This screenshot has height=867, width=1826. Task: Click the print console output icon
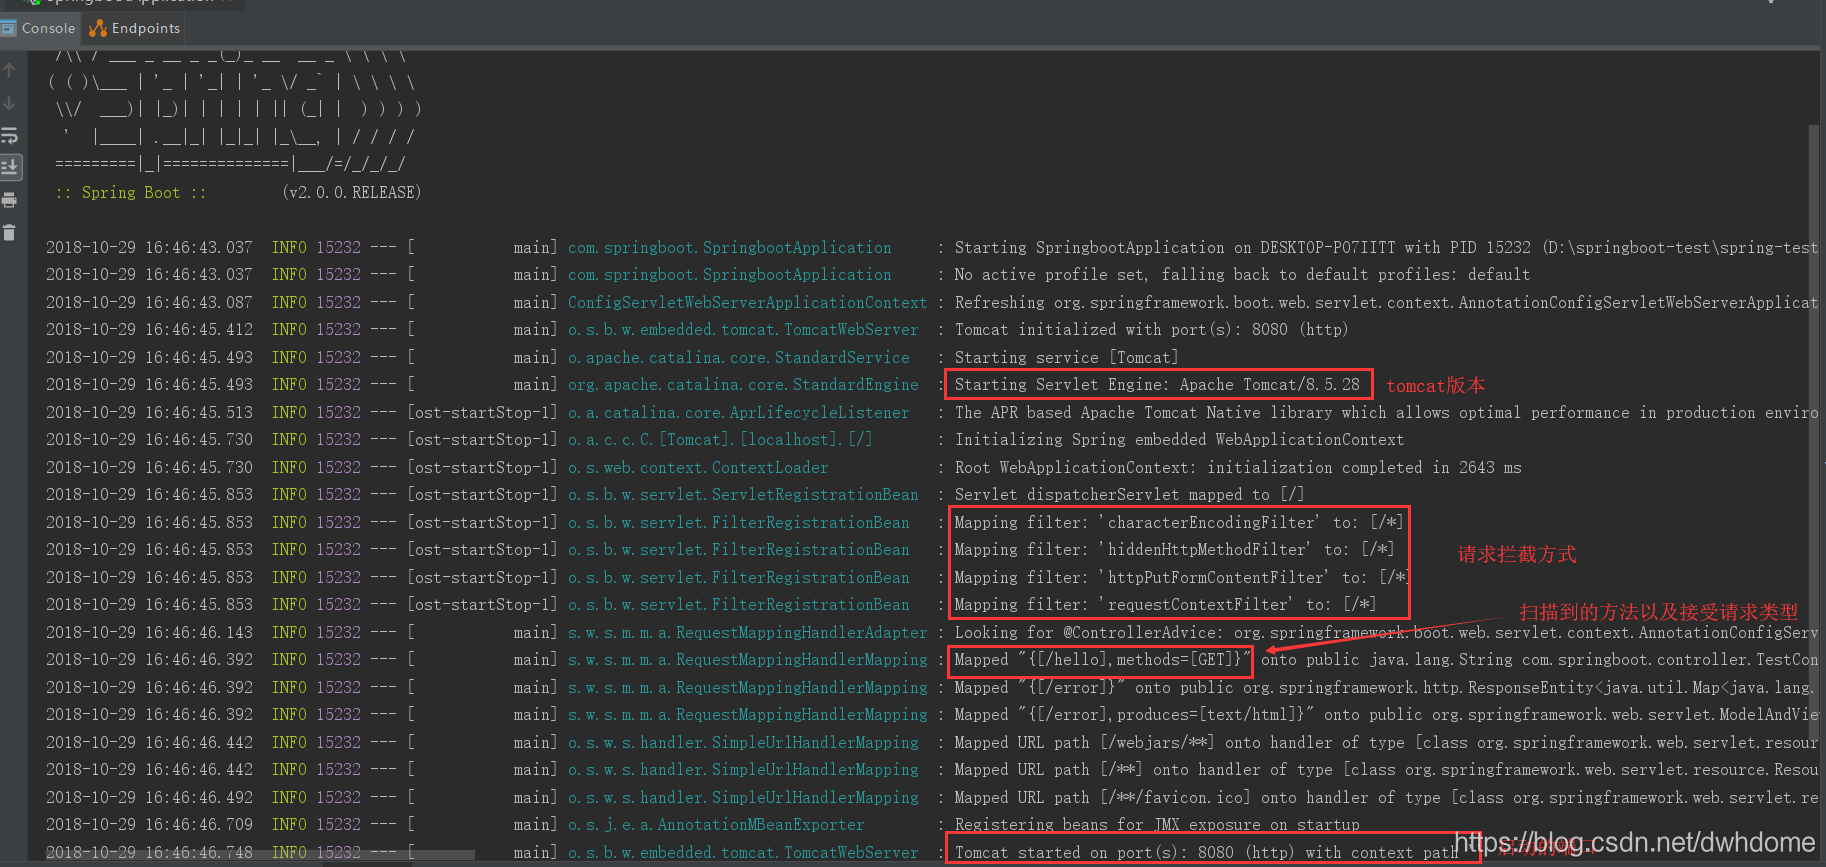coord(9,200)
